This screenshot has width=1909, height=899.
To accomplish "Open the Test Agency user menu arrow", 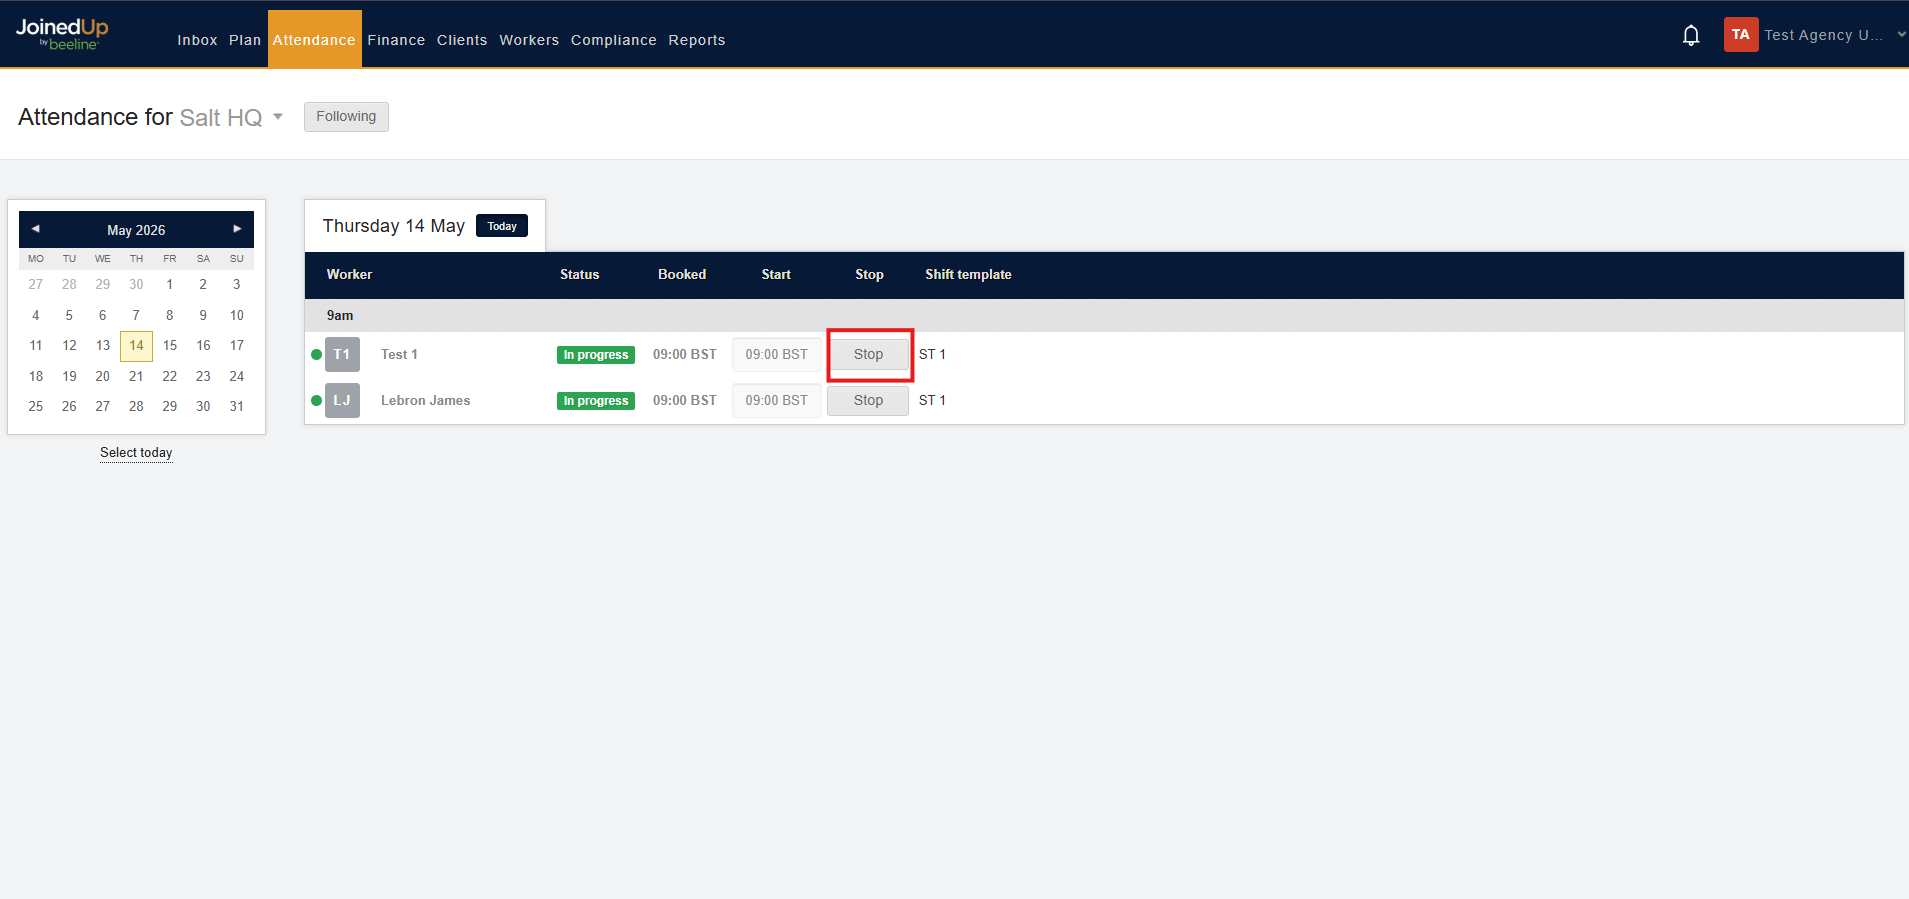I will click(1901, 35).
